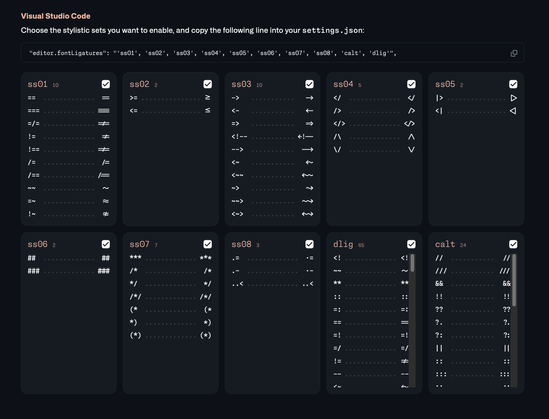The image size is (549, 419).
Task: Click the ss04 card title
Action: pyautogui.click(x=343, y=84)
